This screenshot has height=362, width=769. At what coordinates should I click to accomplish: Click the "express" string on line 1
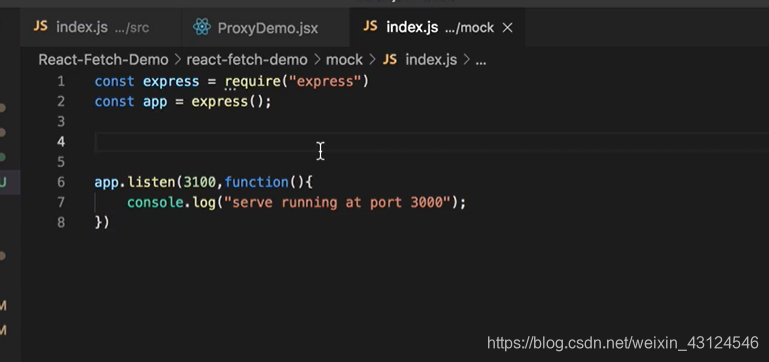325,81
